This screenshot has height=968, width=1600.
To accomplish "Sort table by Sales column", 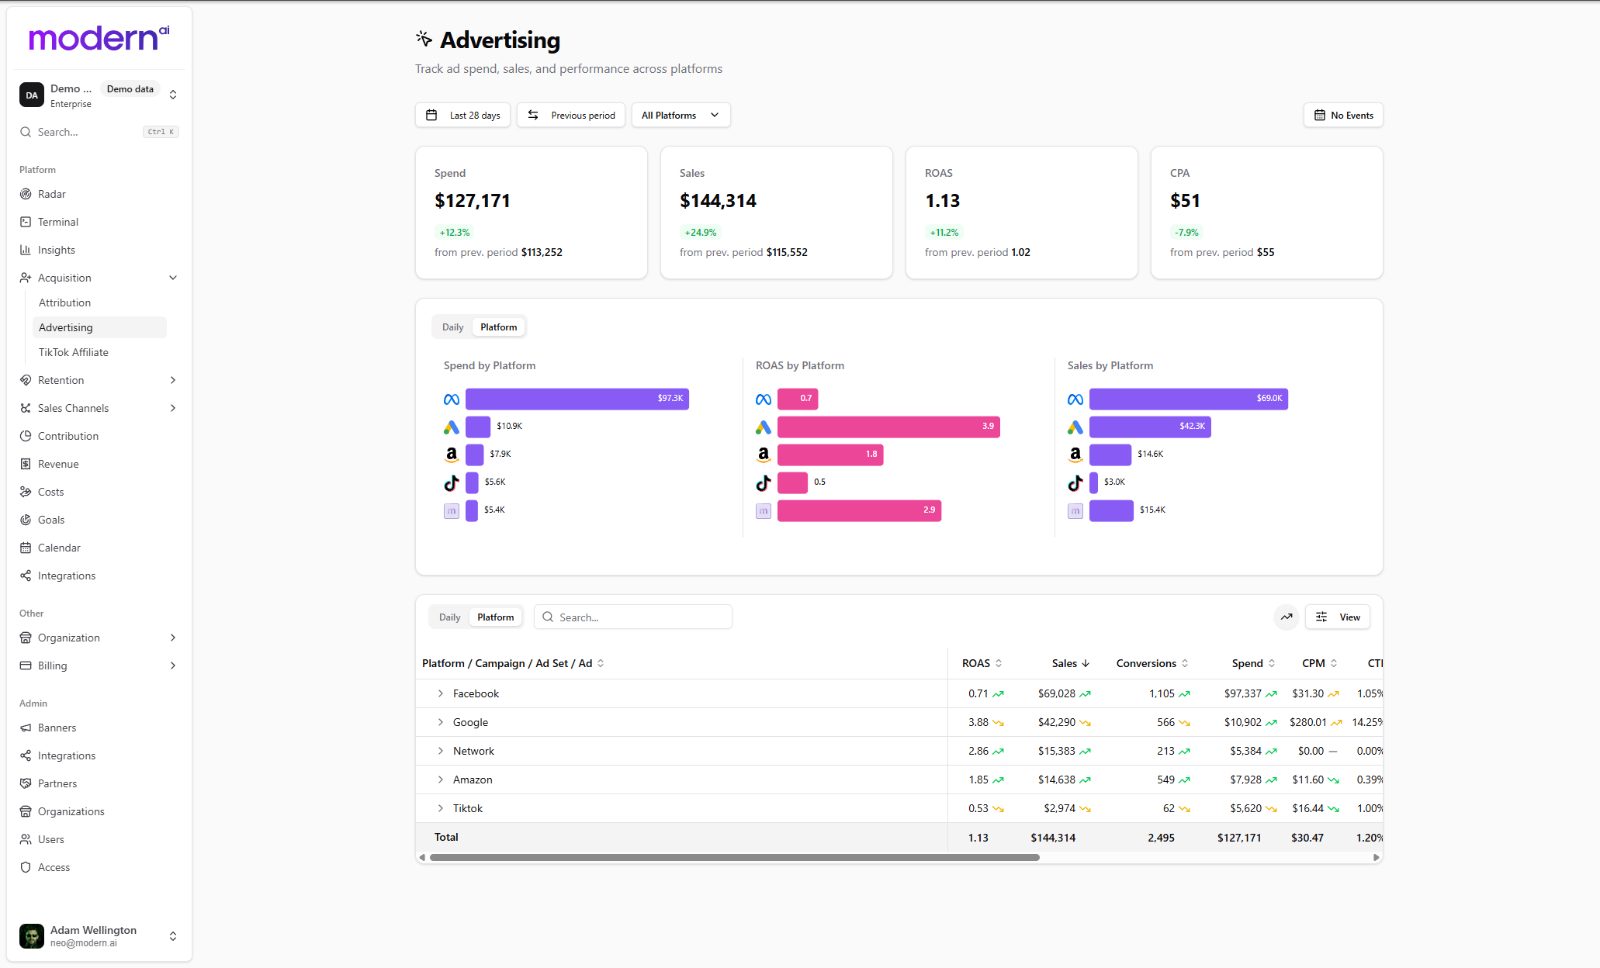I will [x=1070, y=663].
